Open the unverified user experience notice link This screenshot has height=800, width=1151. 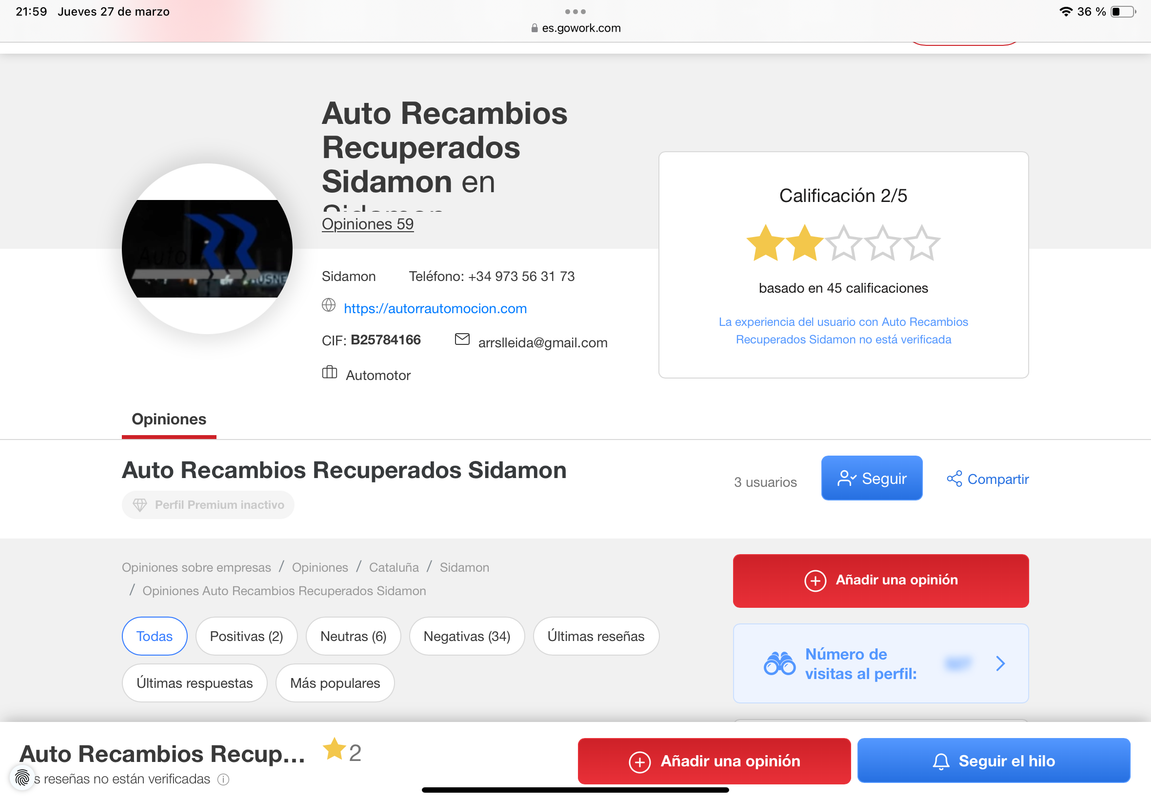[843, 330]
